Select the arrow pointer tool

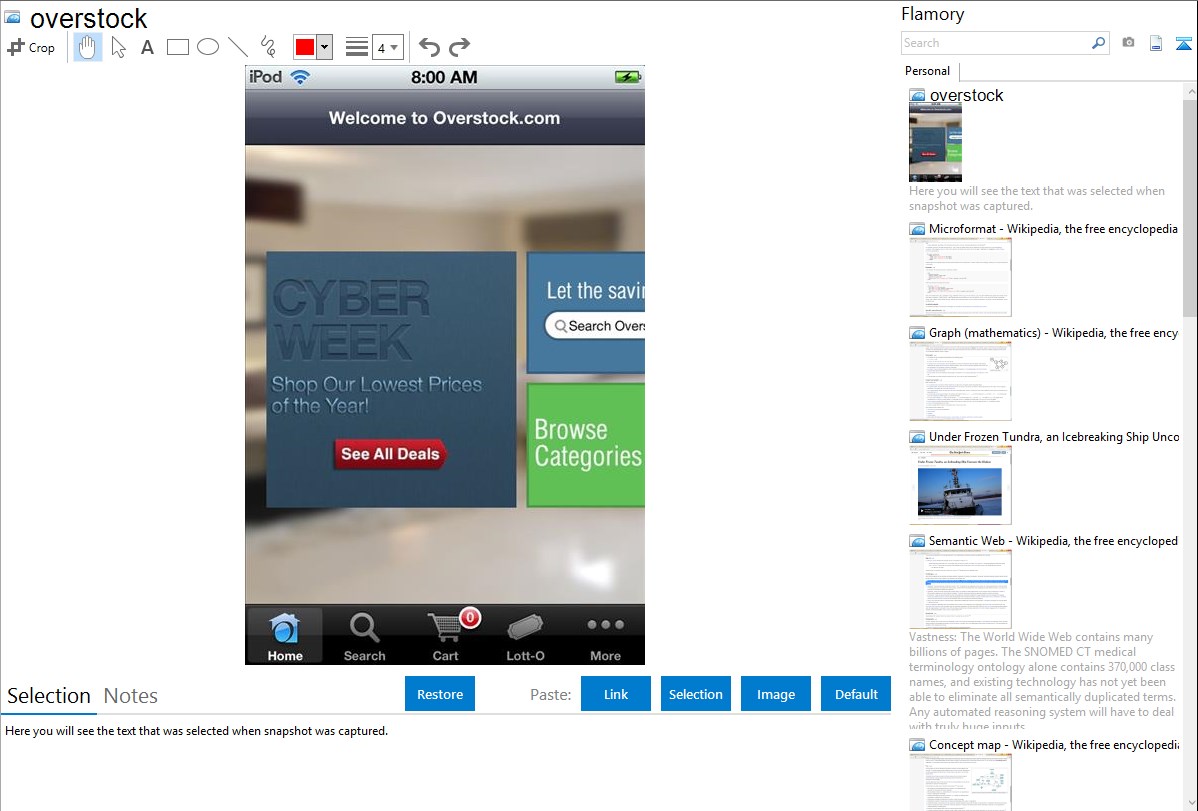click(x=118, y=47)
